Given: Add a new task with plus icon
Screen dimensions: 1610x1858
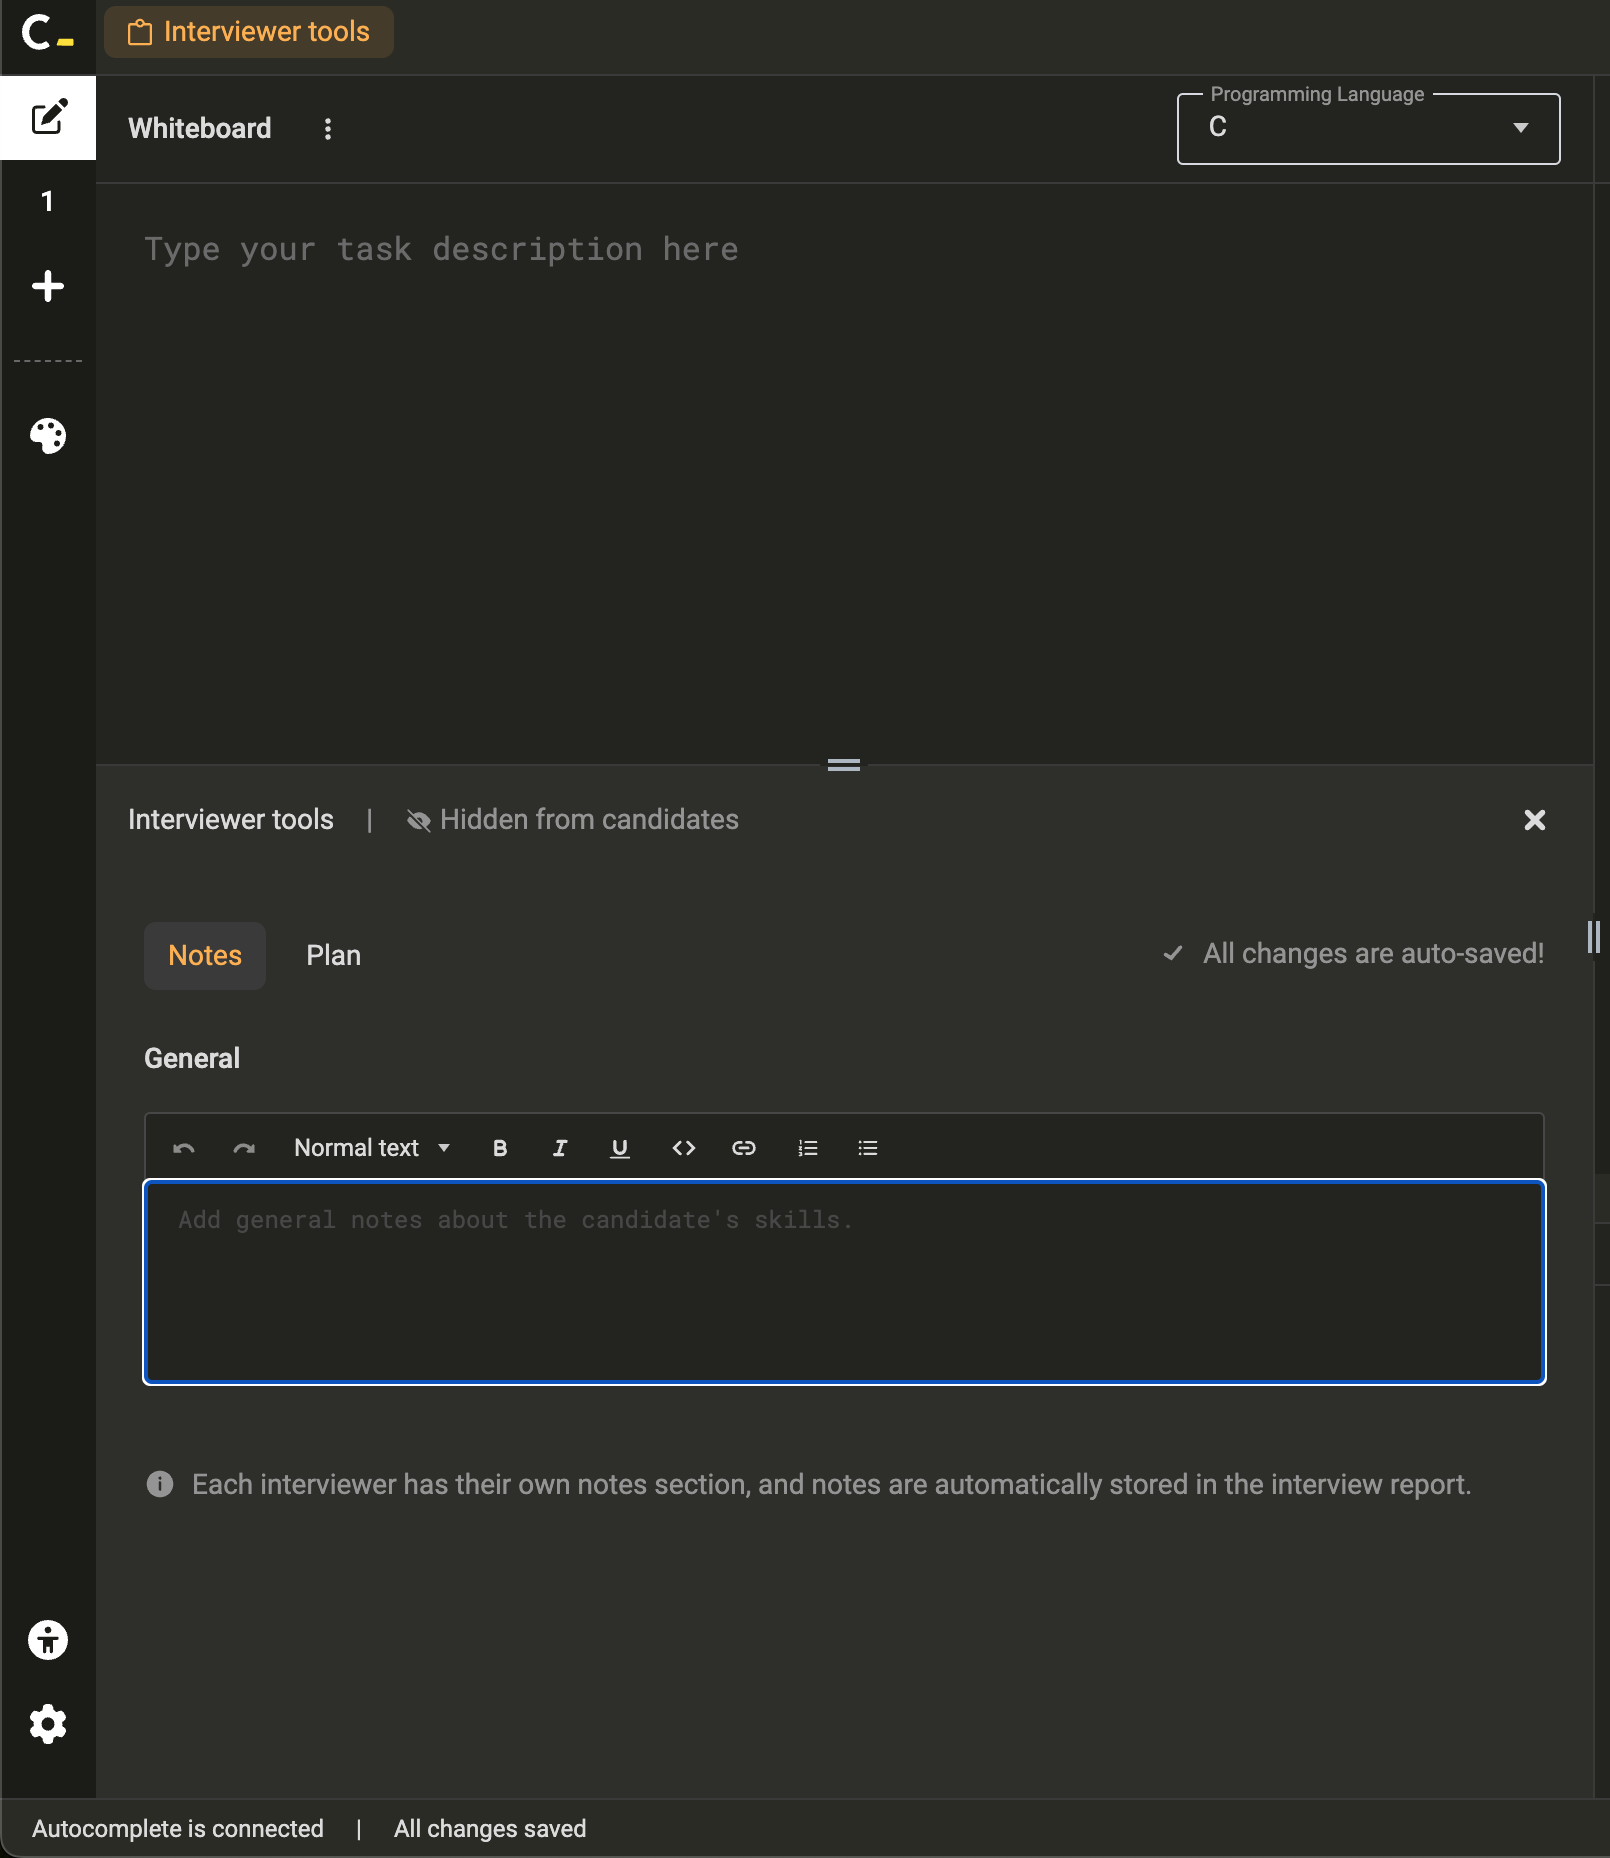Looking at the screenshot, I should [x=48, y=286].
